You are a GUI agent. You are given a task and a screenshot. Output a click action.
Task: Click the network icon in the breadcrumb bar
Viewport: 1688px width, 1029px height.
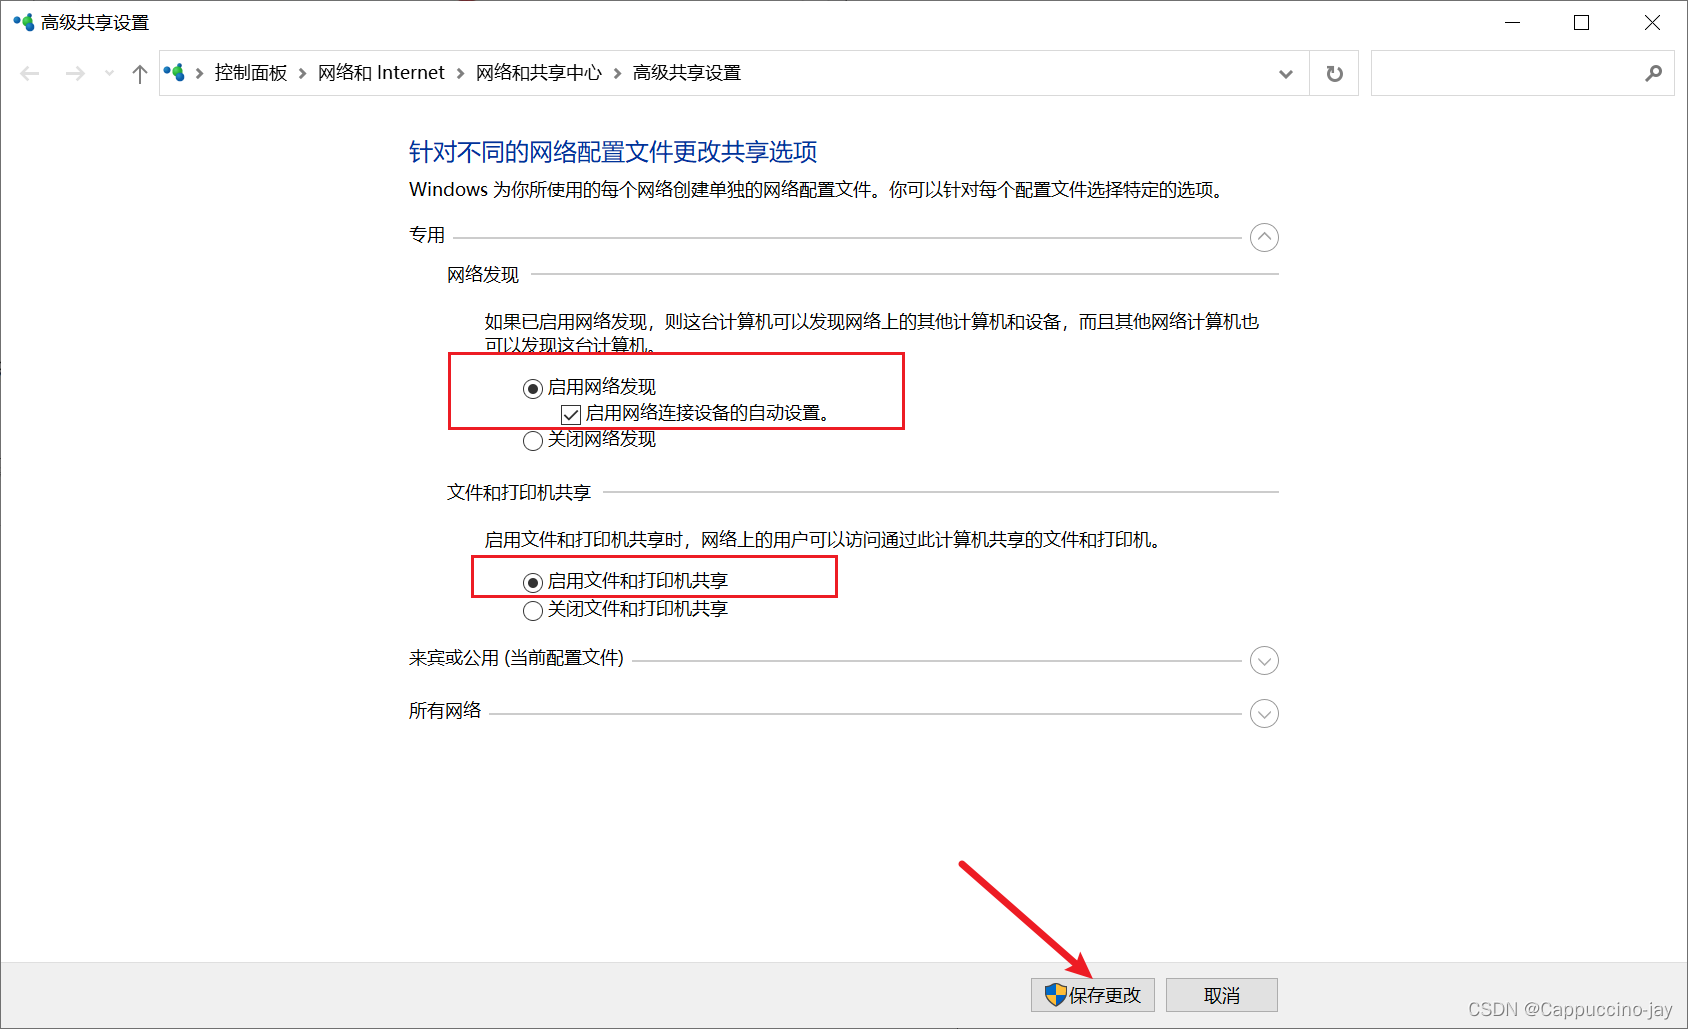(x=176, y=72)
